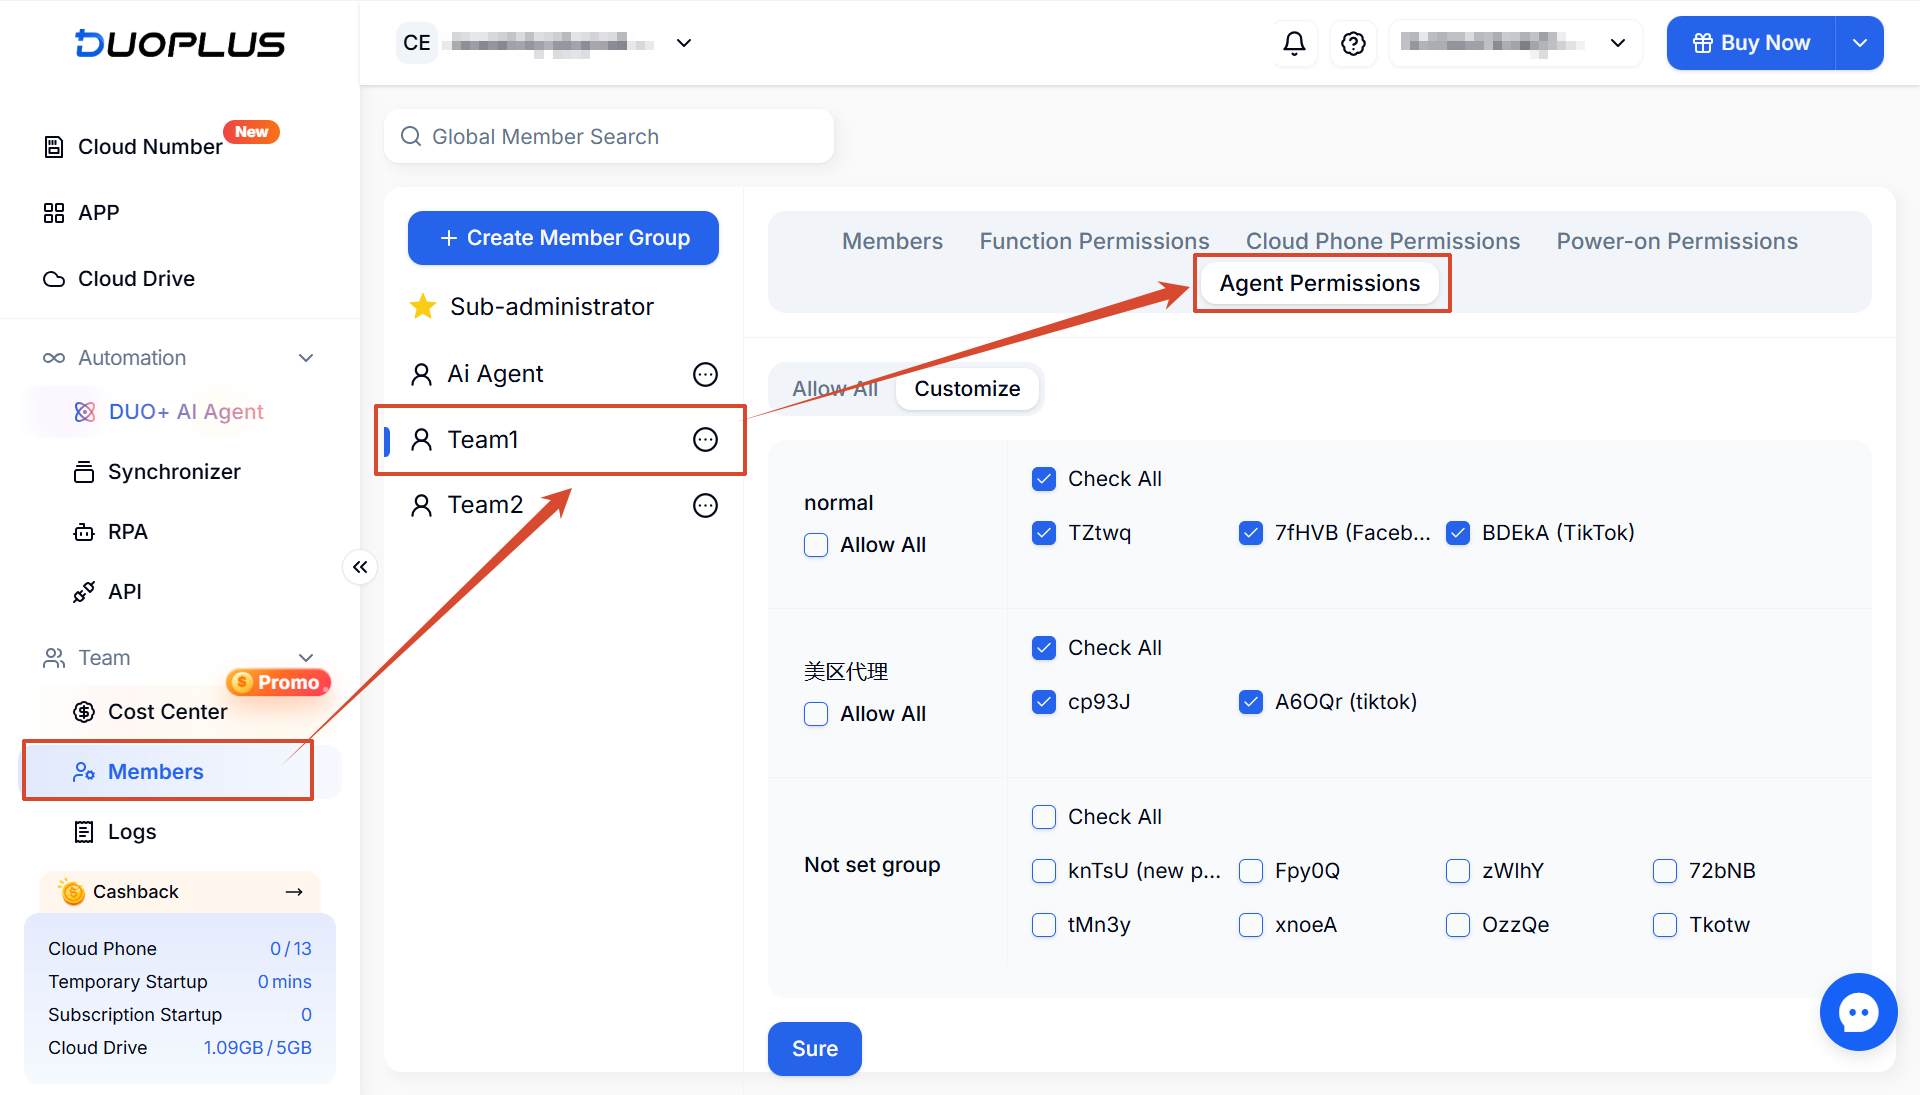Uncheck the TZtwq checkbox
Viewport: 1920px width, 1095px height.
[x=1044, y=533]
